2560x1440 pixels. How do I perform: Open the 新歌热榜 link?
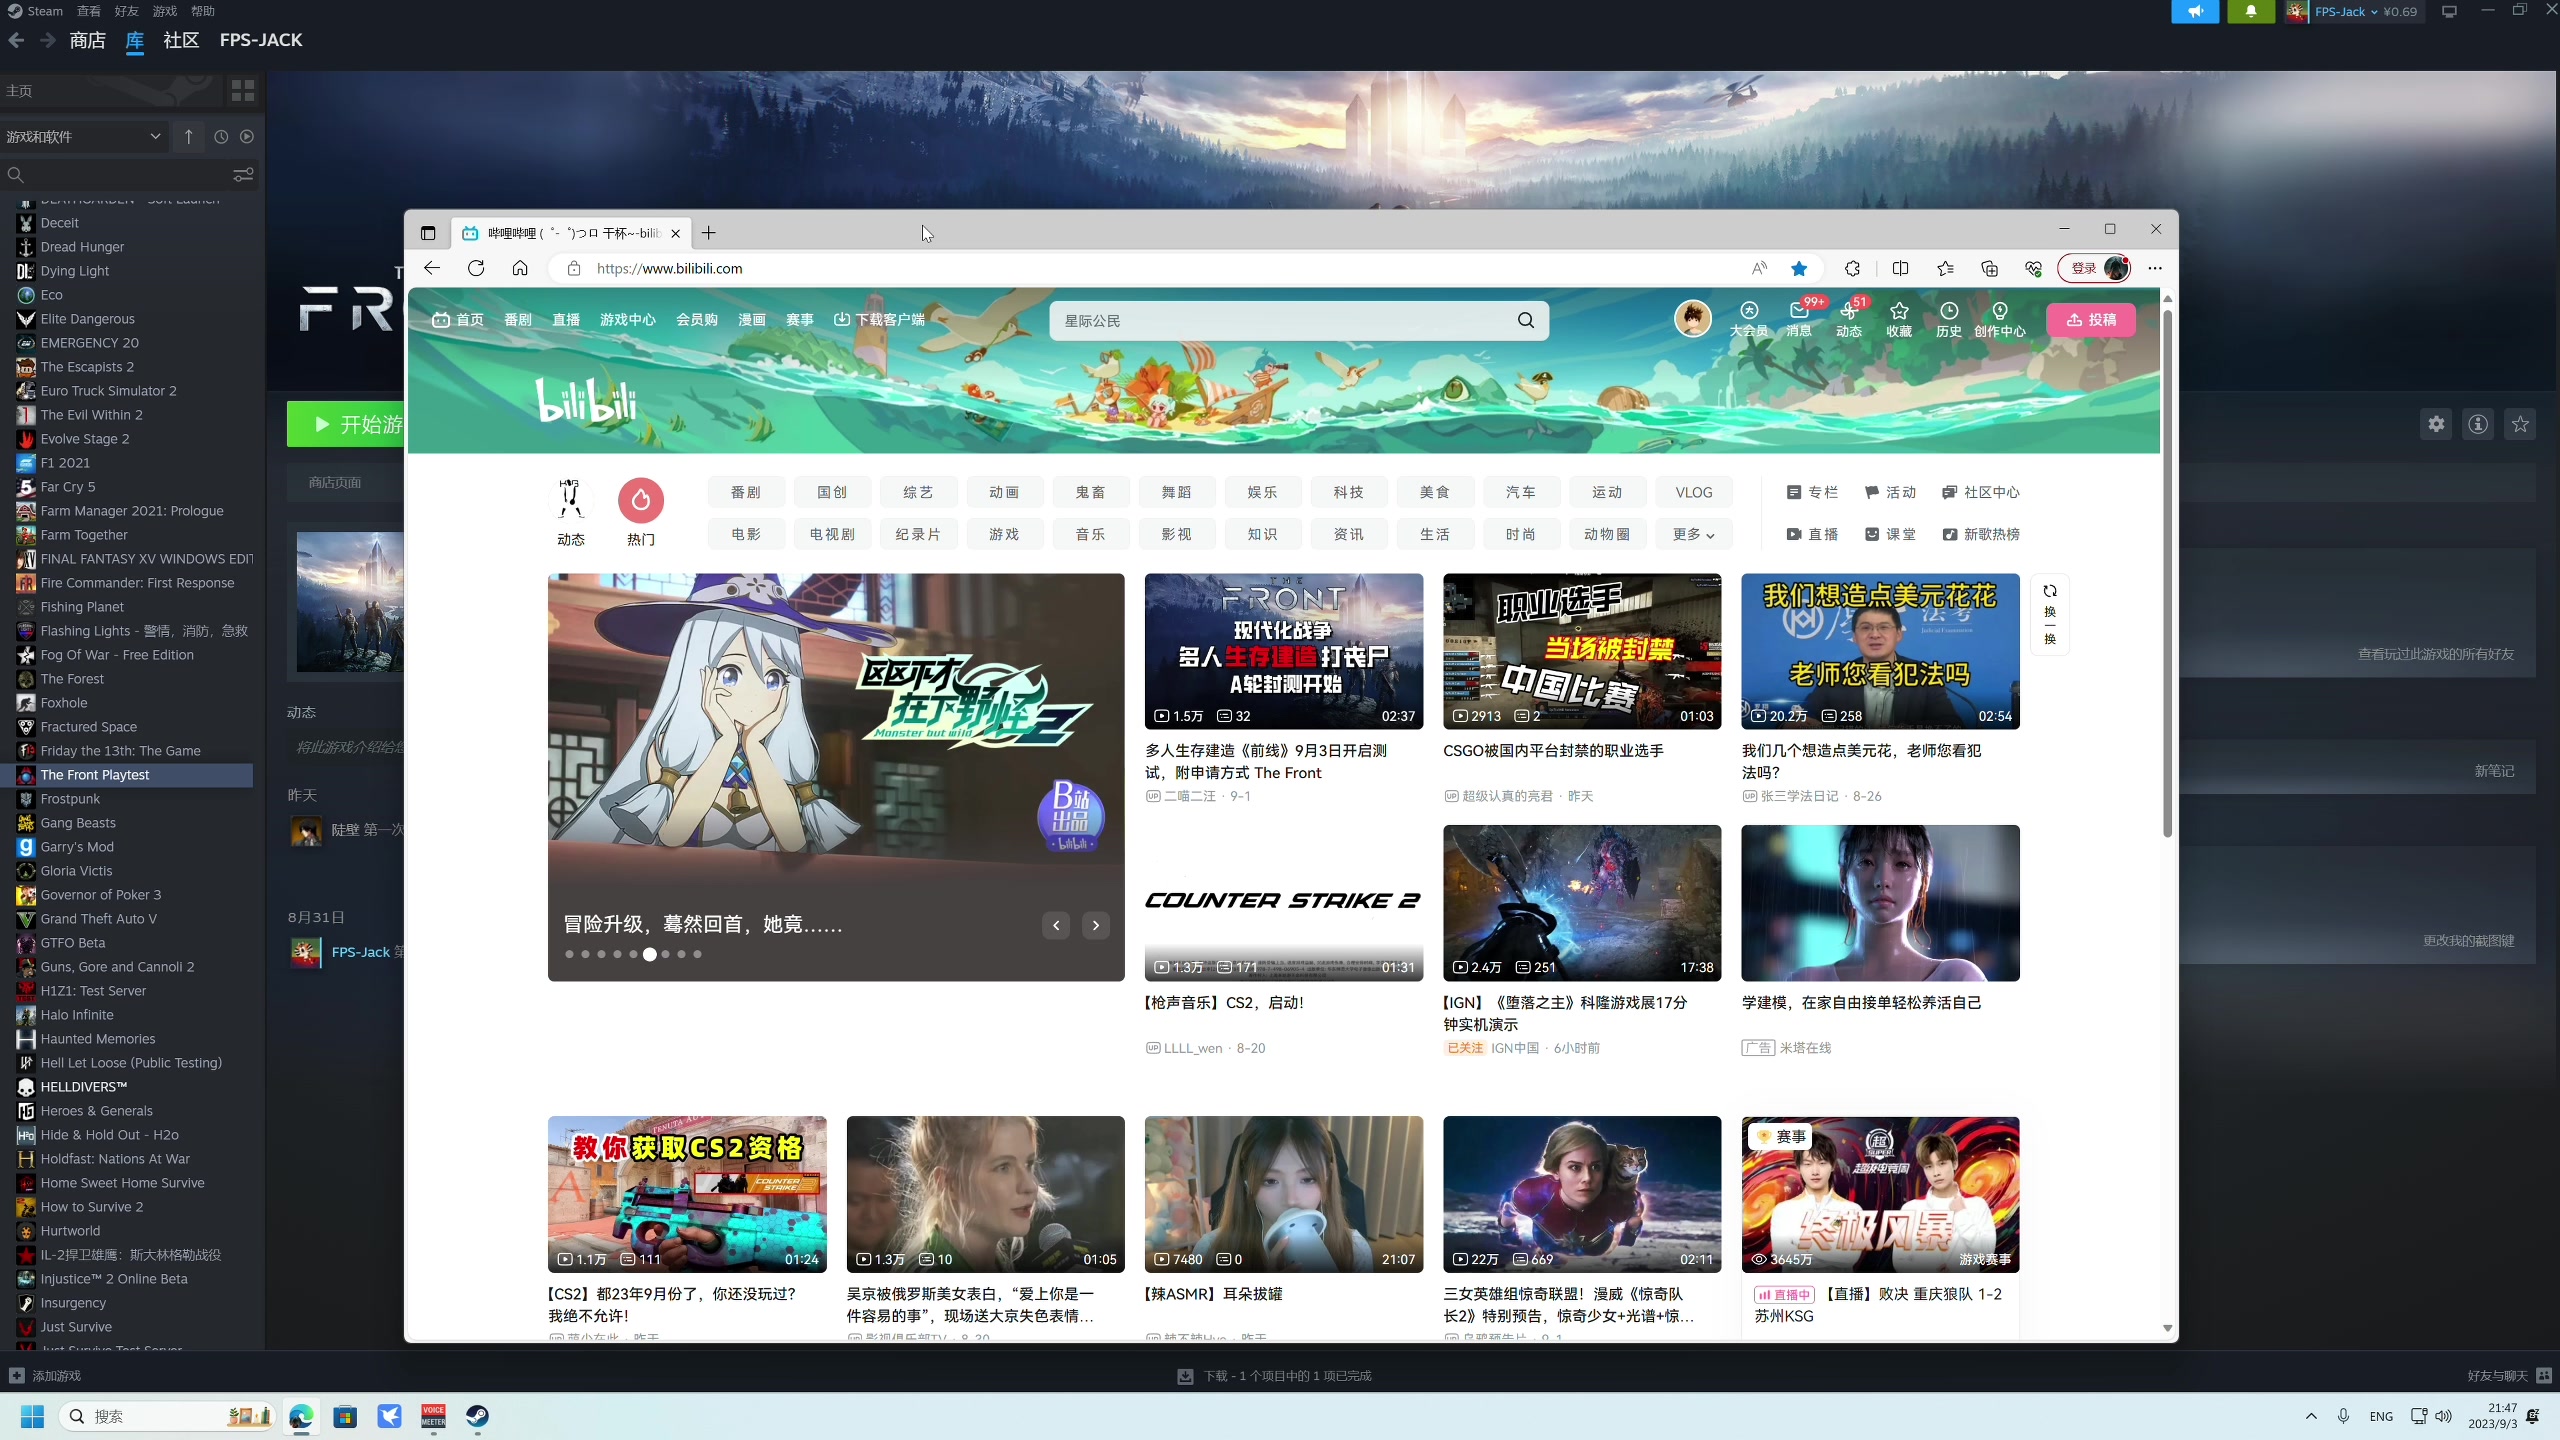(x=1981, y=534)
